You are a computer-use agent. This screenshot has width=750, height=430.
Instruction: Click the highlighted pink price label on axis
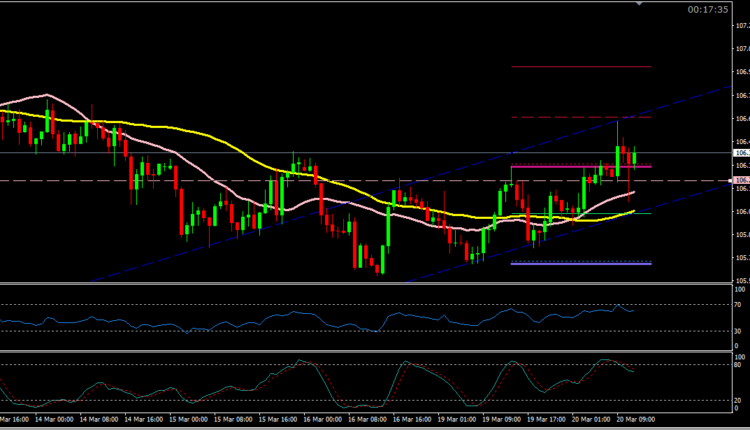[x=741, y=181]
